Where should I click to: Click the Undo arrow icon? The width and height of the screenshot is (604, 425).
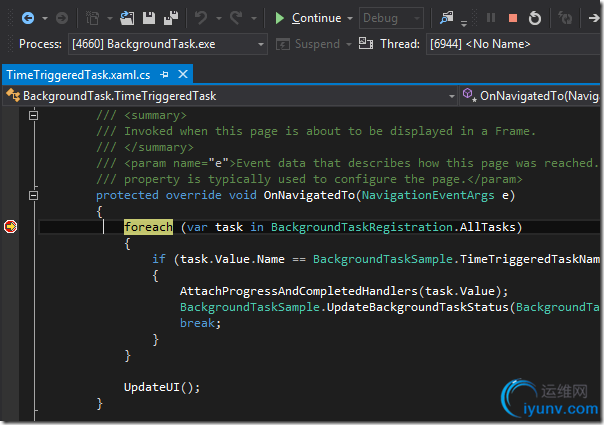coord(201,18)
